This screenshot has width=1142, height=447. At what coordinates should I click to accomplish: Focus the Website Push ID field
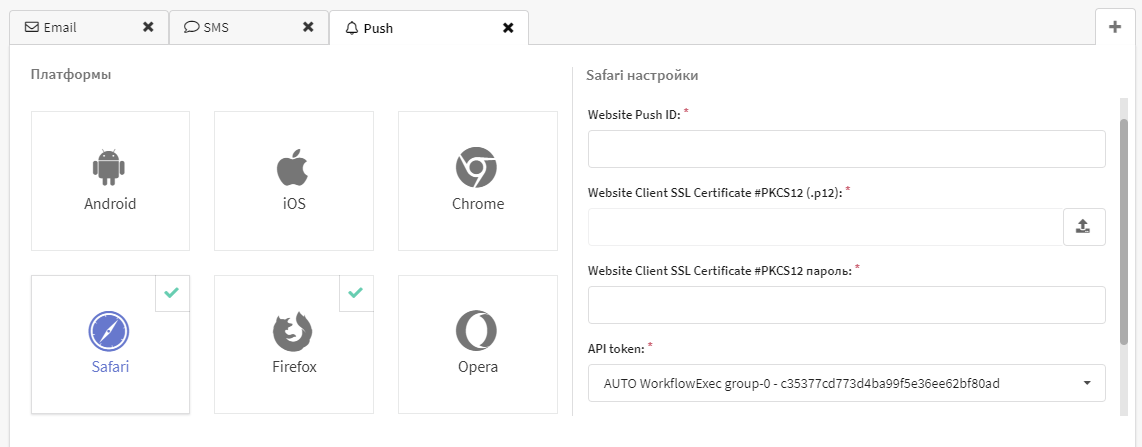click(x=847, y=149)
